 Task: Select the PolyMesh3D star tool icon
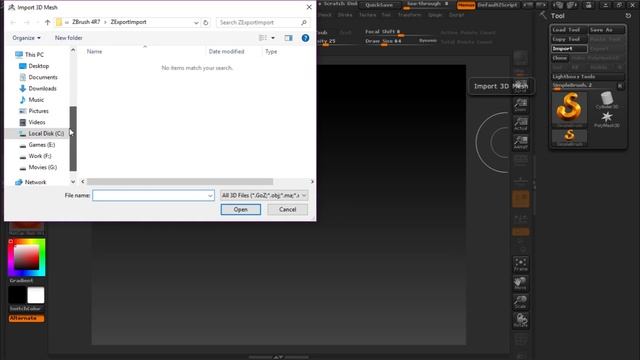[607, 119]
